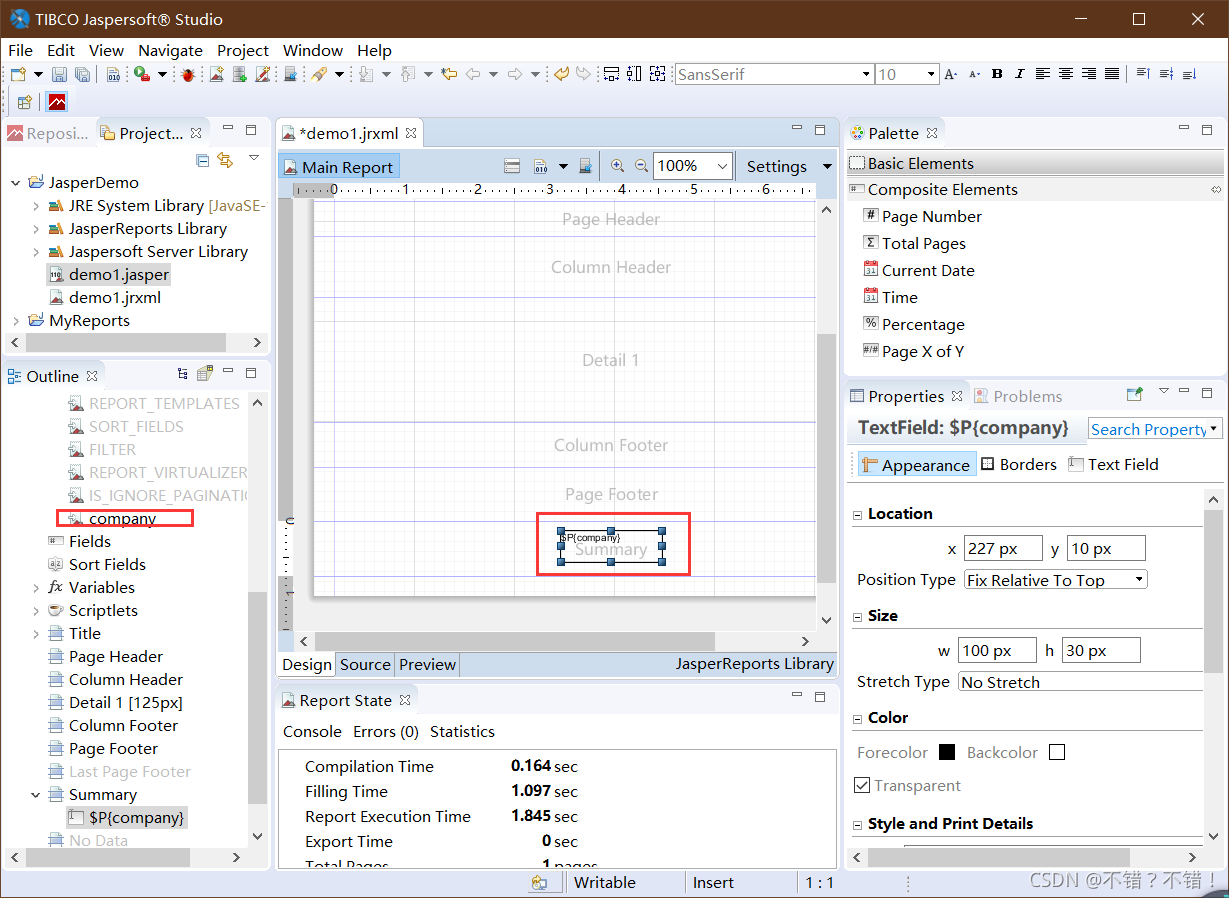The width and height of the screenshot is (1229, 898).
Task: Select the company parameter in Outline
Action: click(x=112, y=518)
